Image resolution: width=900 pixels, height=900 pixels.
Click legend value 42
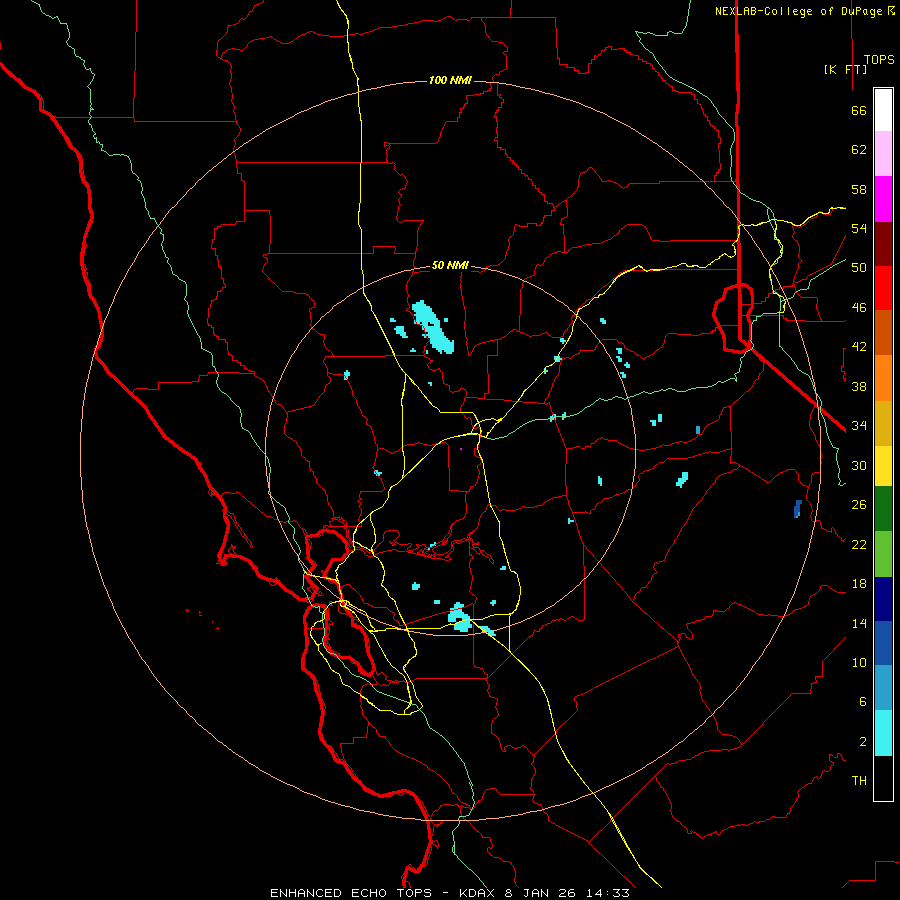click(x=859, y=347)
